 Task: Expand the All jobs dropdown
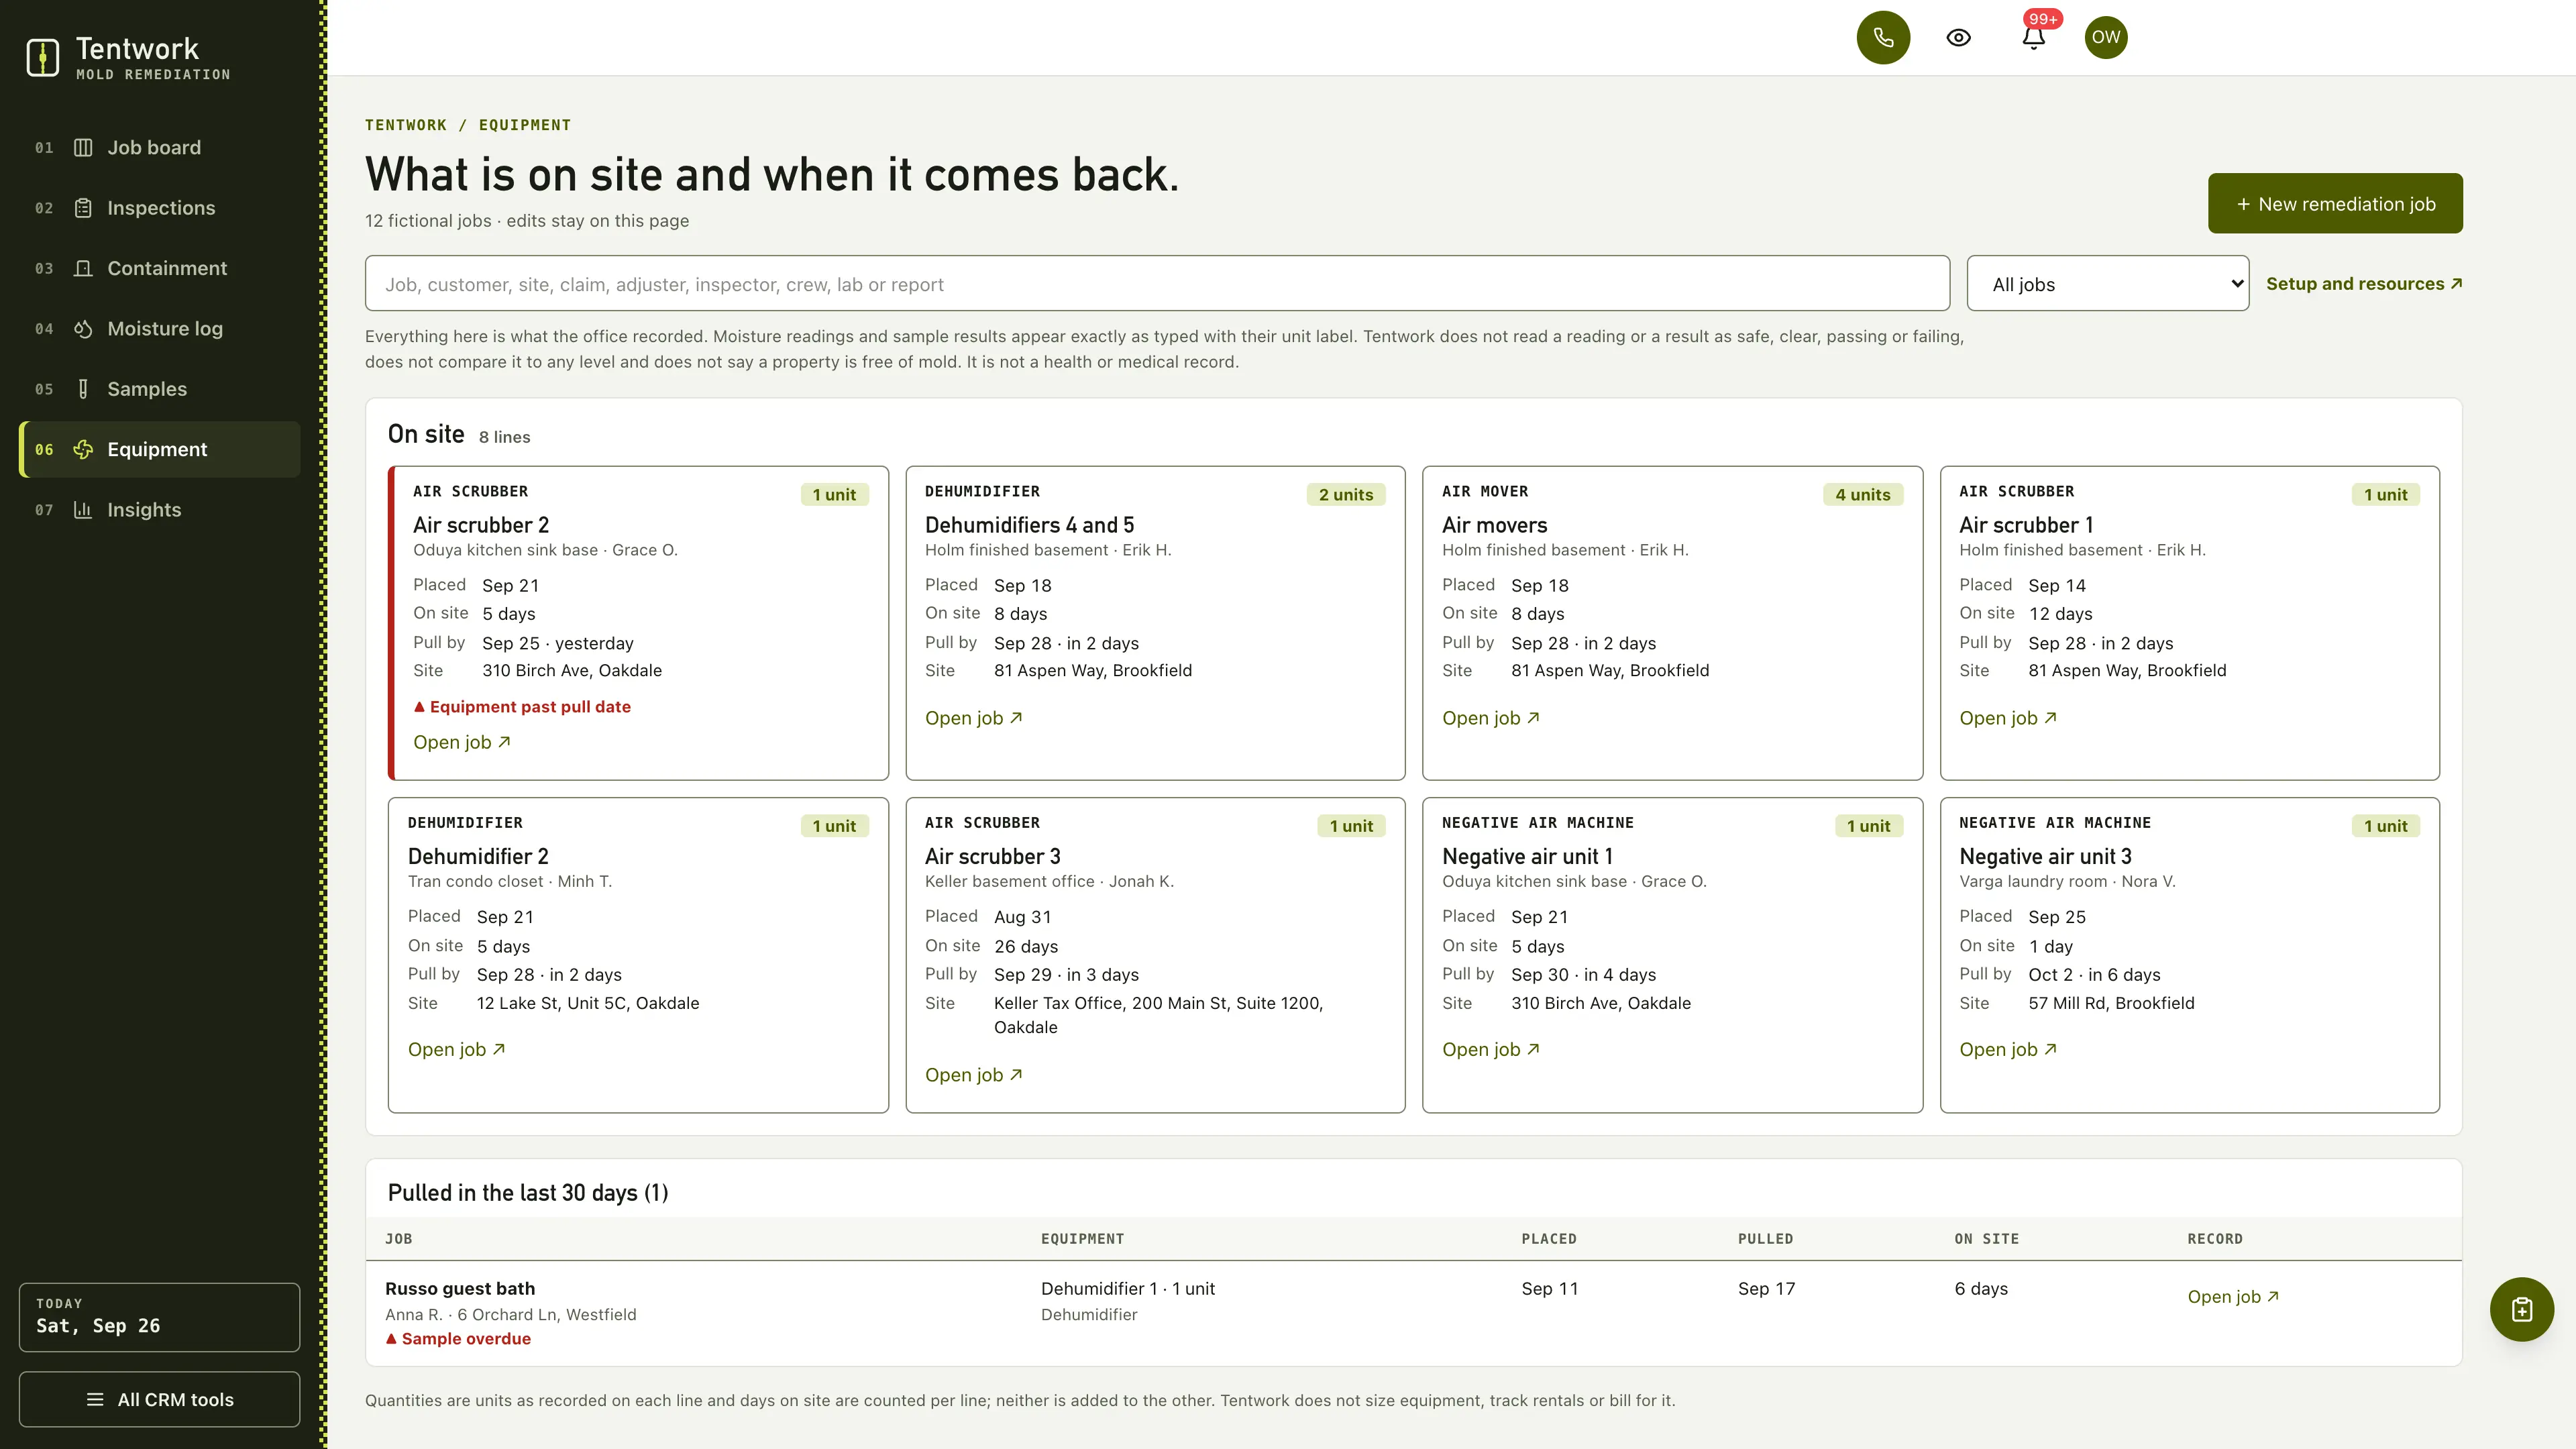tap(2107, 284)
